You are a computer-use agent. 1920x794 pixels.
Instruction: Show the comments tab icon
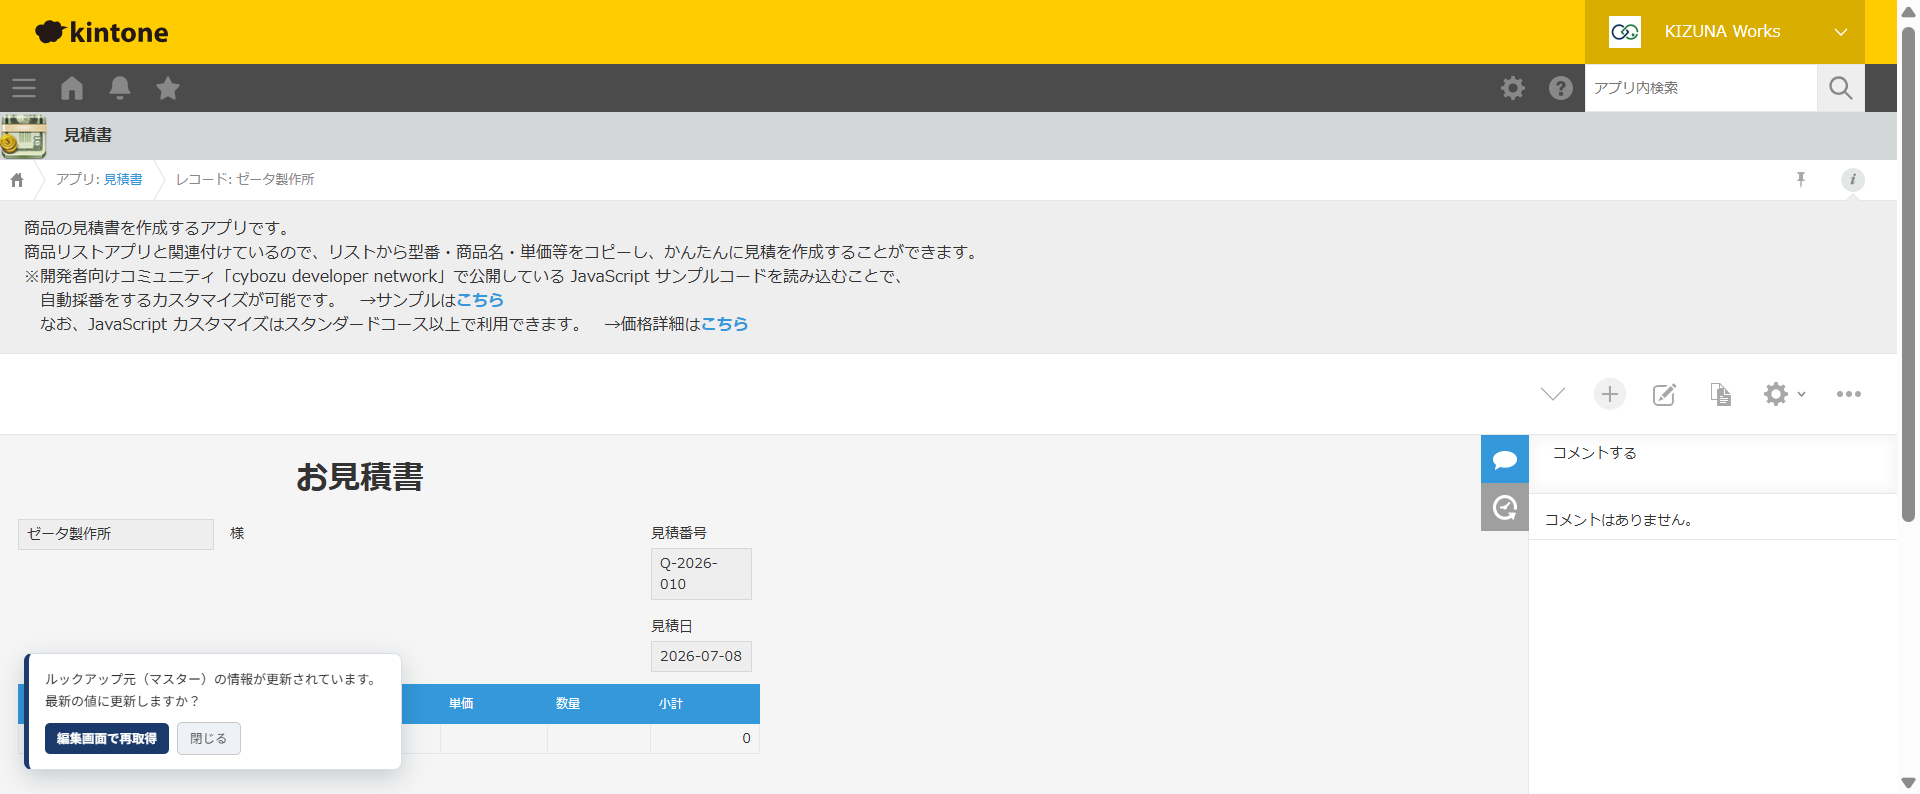[x=1505, y=459]
